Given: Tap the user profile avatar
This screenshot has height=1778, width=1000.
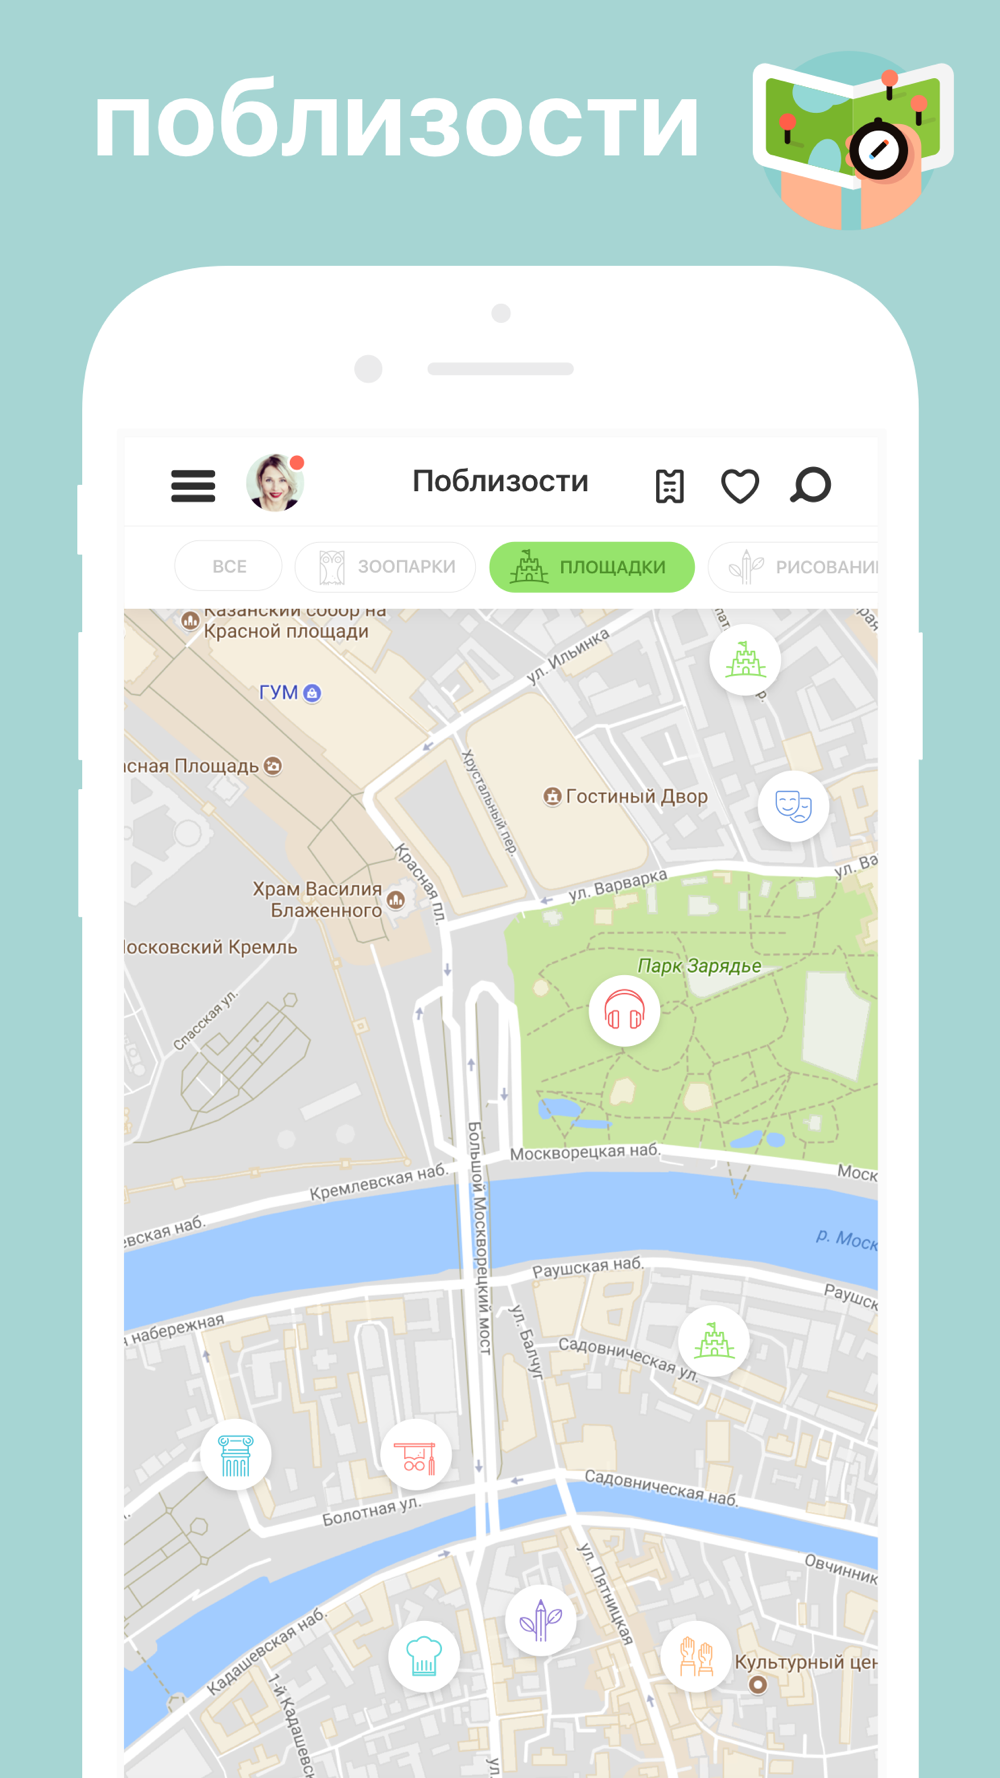Looking at the screenshot, I should coord(275,483).
